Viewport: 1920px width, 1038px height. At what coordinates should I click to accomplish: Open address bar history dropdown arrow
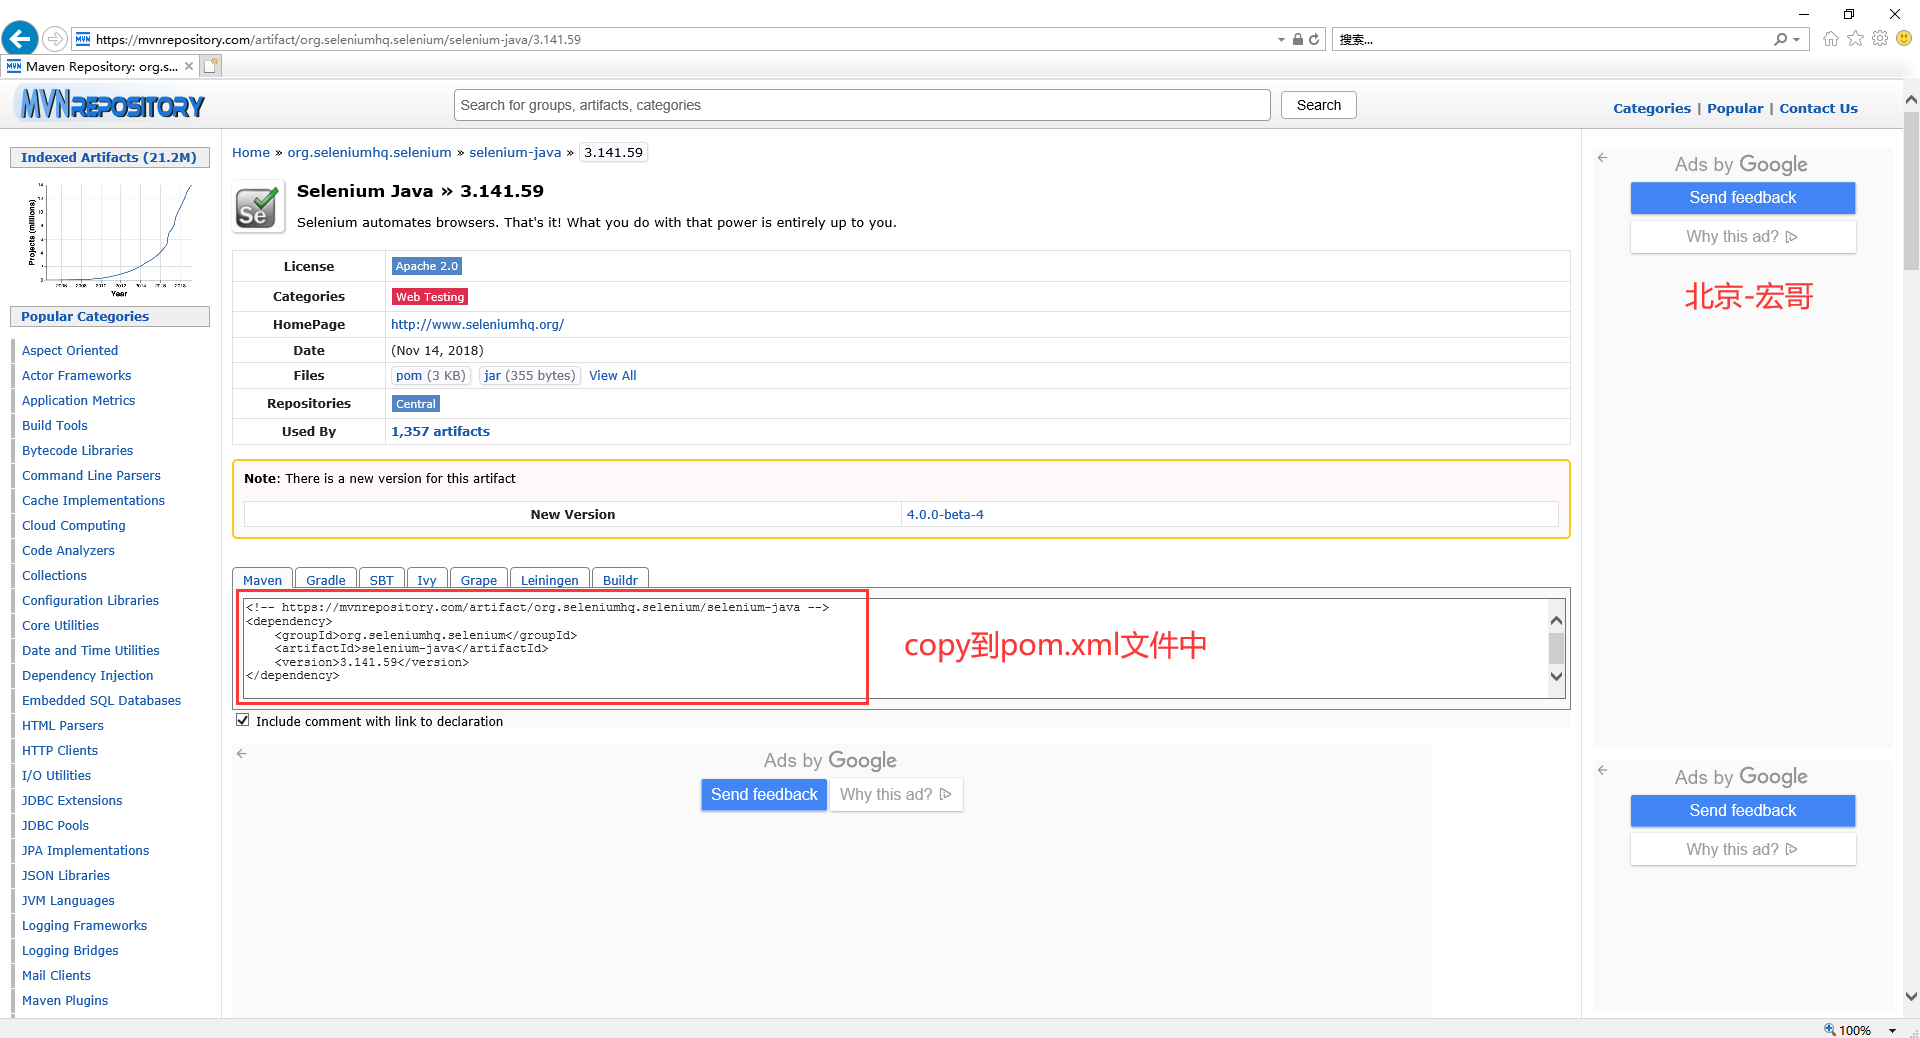[x=1281, y=39]
